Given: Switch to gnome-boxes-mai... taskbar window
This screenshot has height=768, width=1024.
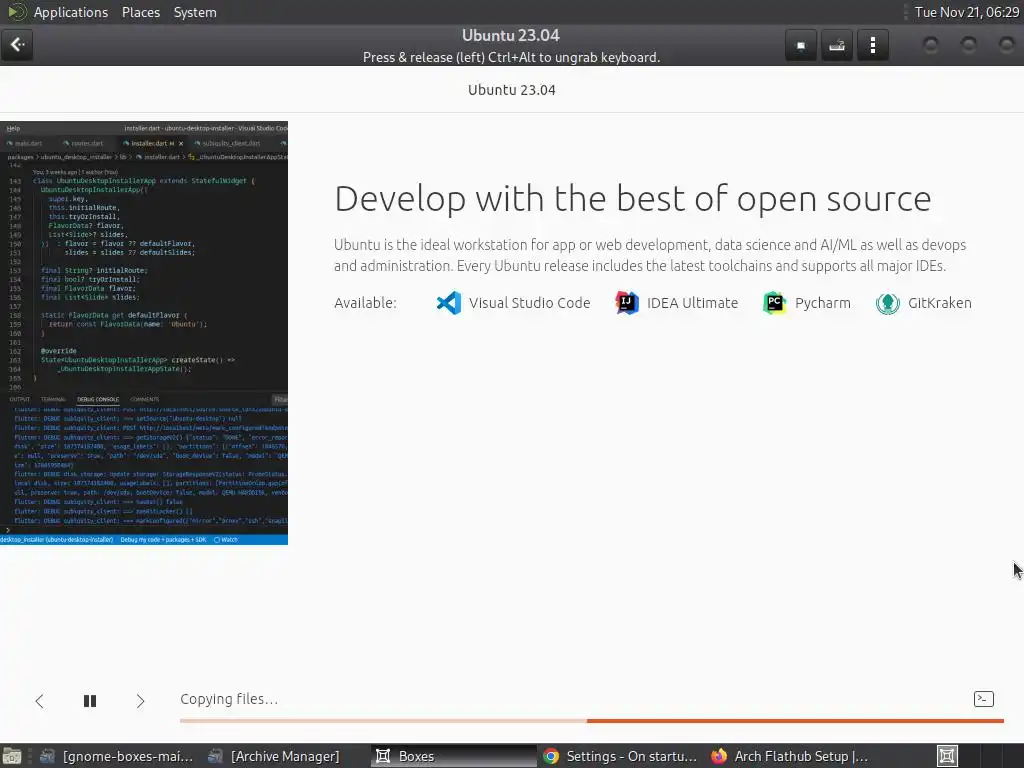Looking at the screenshot, I should click(116, 756).
